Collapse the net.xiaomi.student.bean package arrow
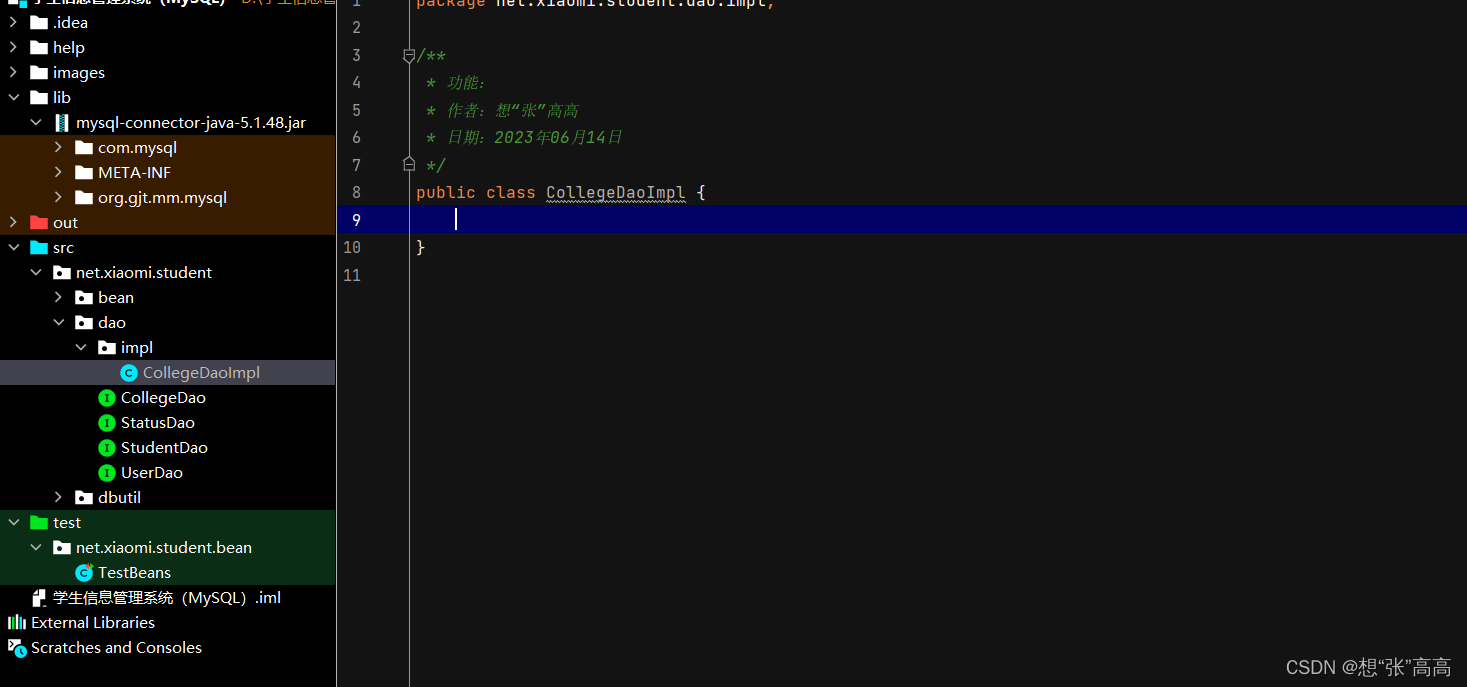The image size is (1467, 687). [x=36, y=547]
